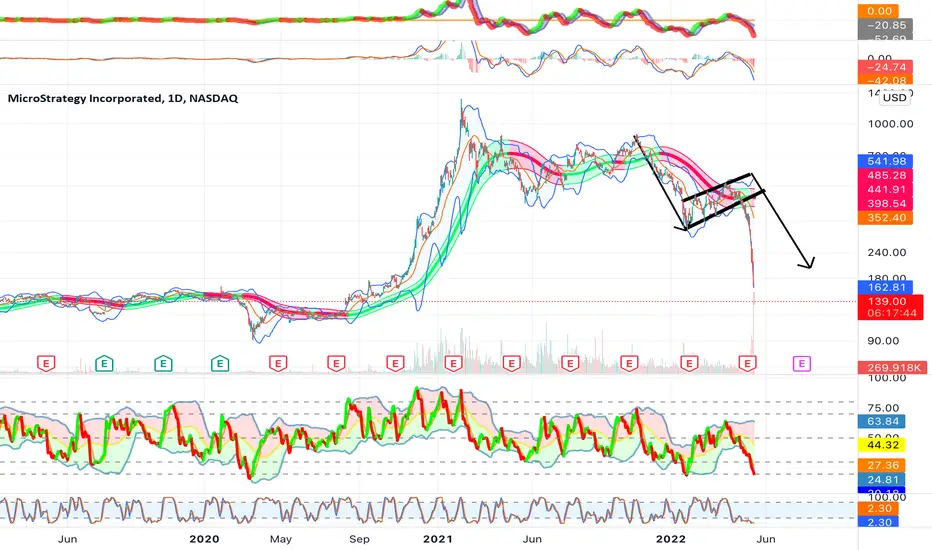932x550 pixels.
Task: Click the 06:17:44 bar countdown label
Action: click(891, 313)
